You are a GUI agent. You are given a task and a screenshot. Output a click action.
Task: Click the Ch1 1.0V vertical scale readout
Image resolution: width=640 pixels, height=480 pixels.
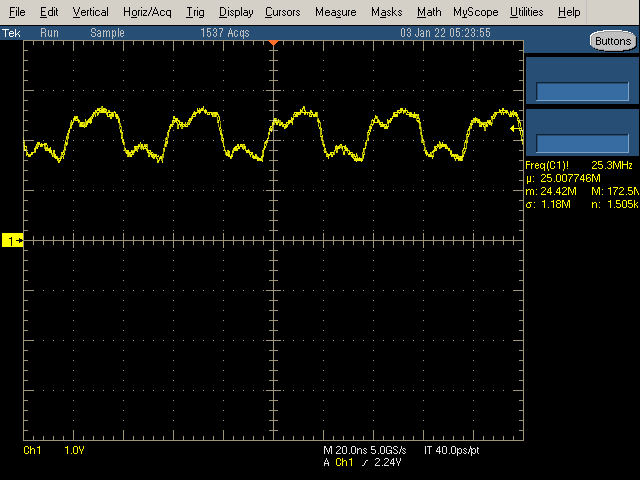(46, 451)
